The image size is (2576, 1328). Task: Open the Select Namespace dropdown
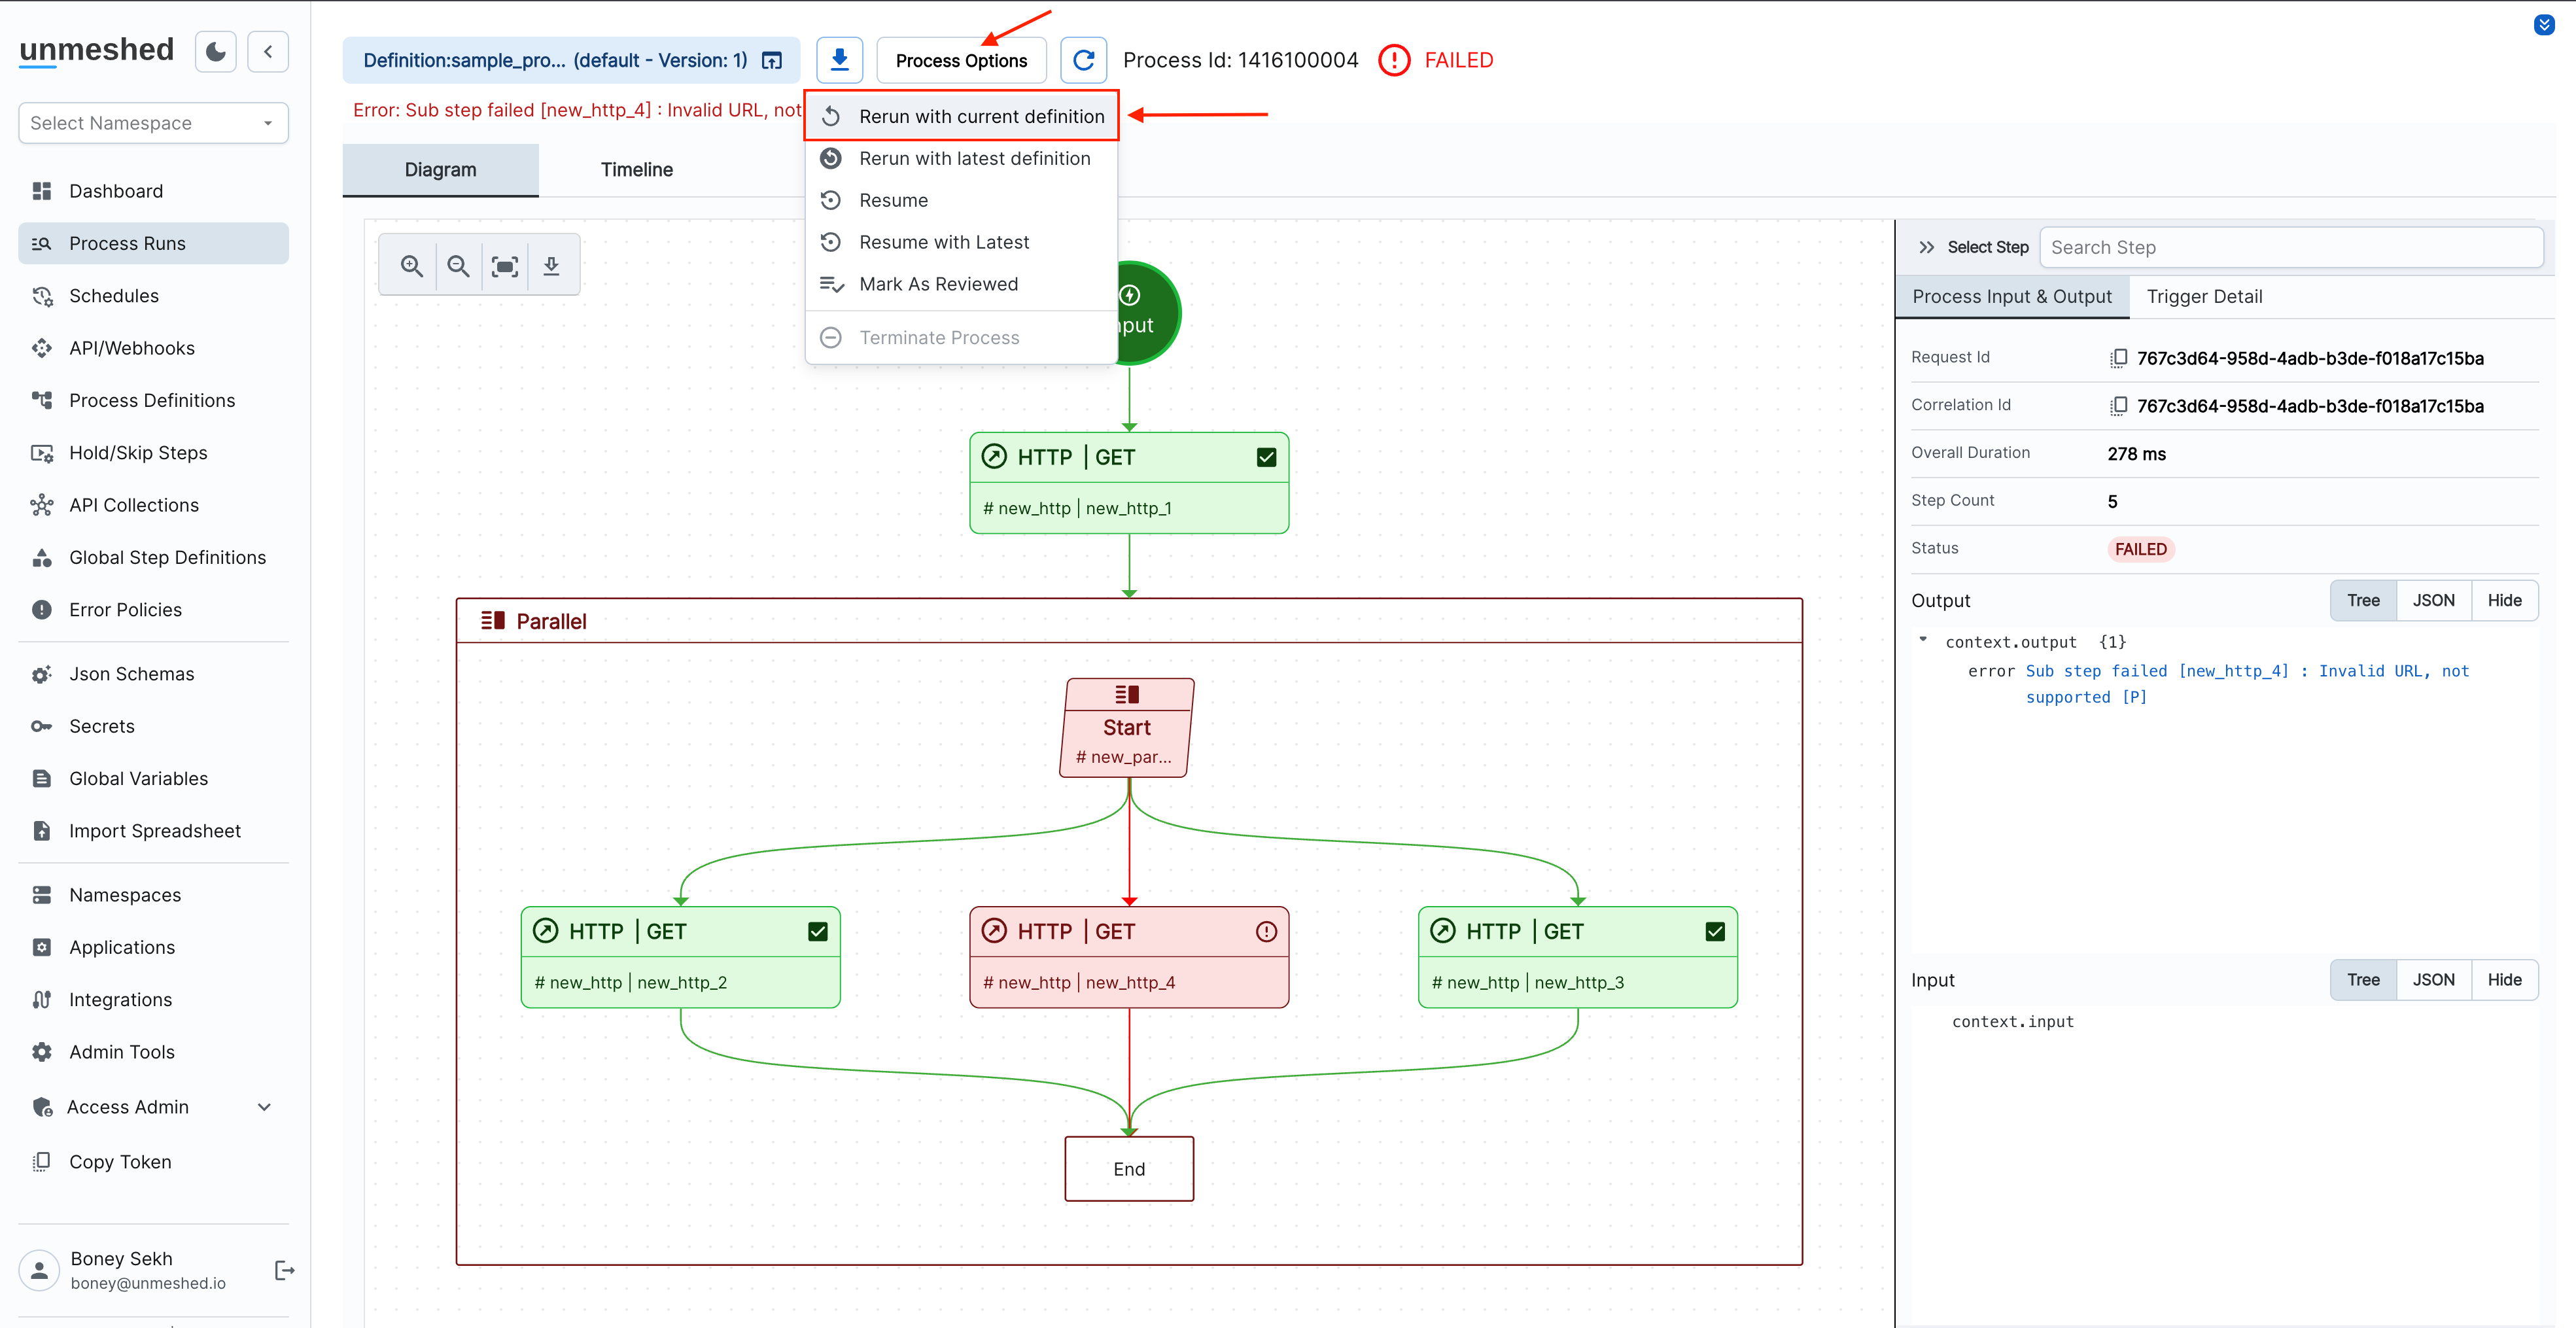(x=153, y=123)
